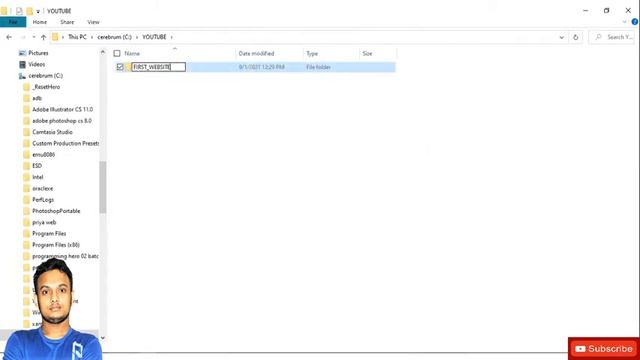Image resolution: width=640 pixels, height=360 pixels.
Task: Open the ESD folder in sidebar
Action: point(37,166)
